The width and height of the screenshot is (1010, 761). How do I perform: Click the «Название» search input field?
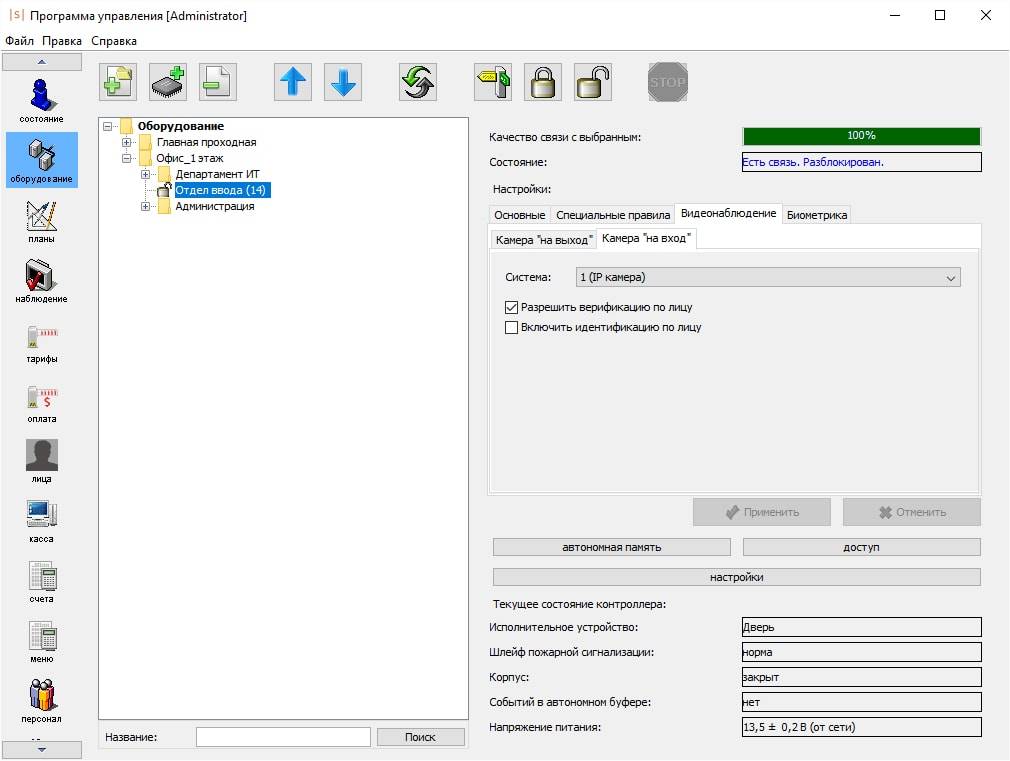[283, 737]
